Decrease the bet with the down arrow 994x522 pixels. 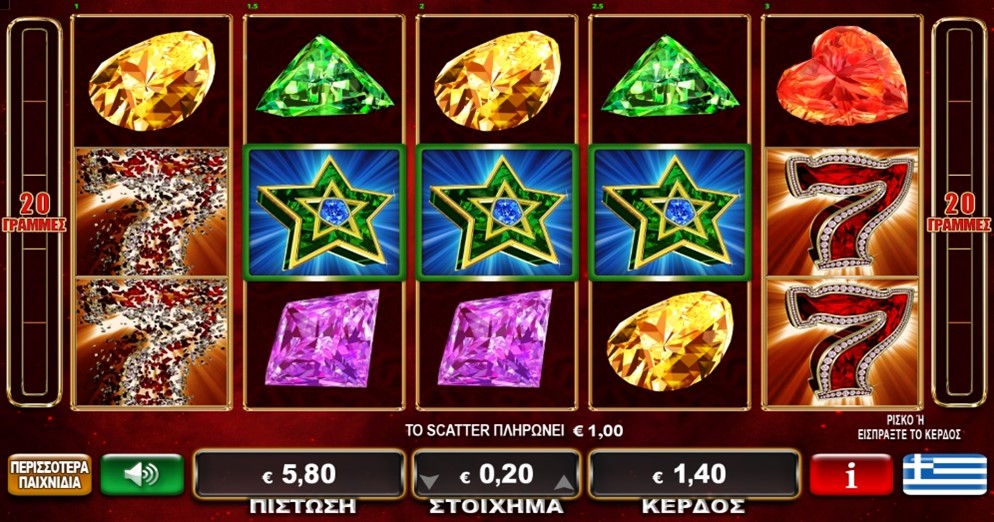point(429,482)
